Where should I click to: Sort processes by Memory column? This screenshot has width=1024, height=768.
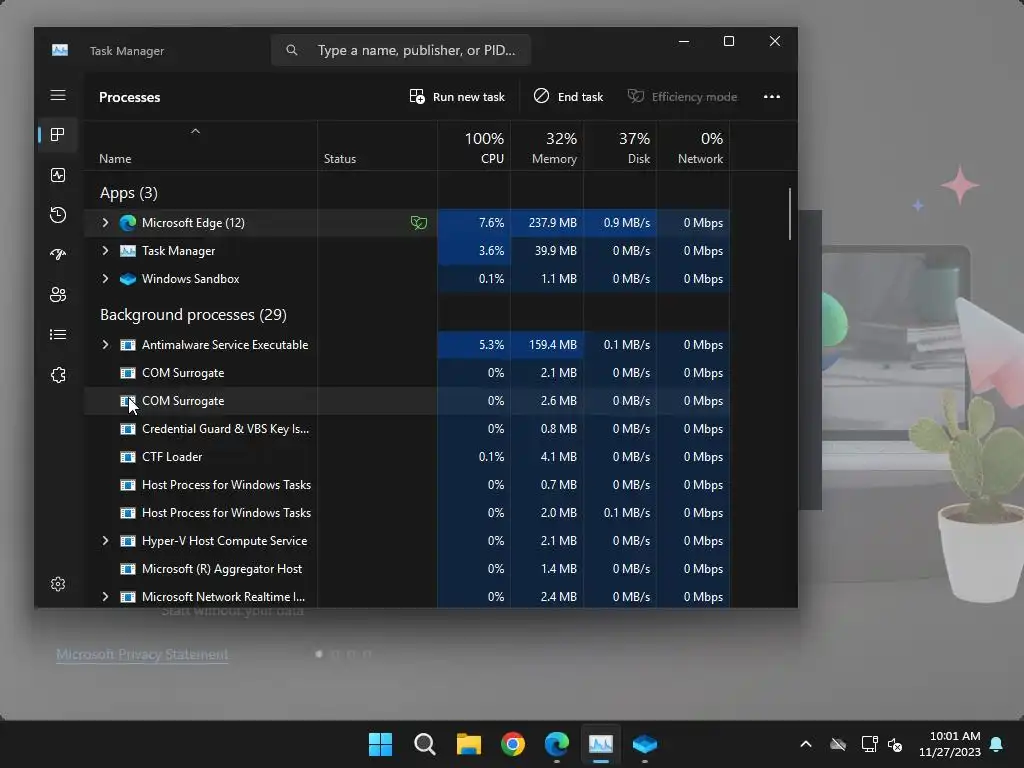click(x=547, y=146)
